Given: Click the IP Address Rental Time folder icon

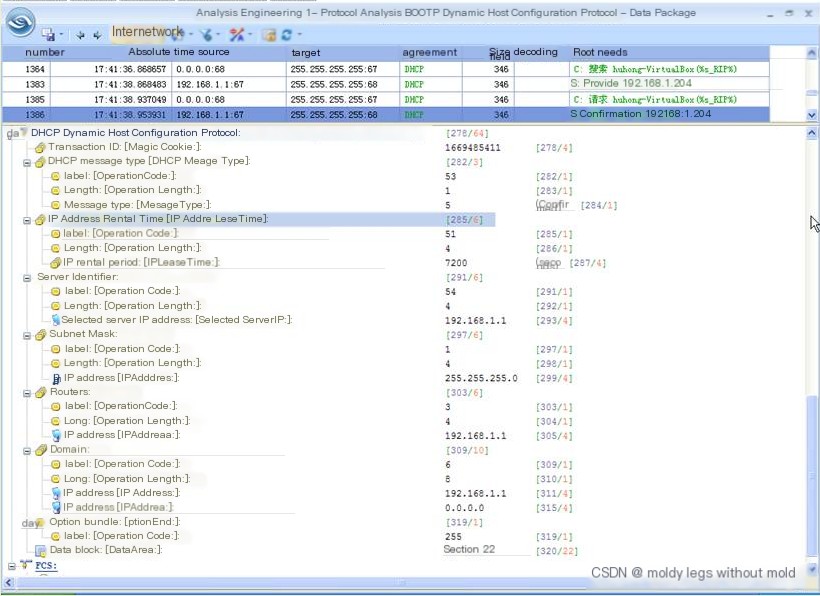Looking at the screenshot, I should click(x=40, y=220).
